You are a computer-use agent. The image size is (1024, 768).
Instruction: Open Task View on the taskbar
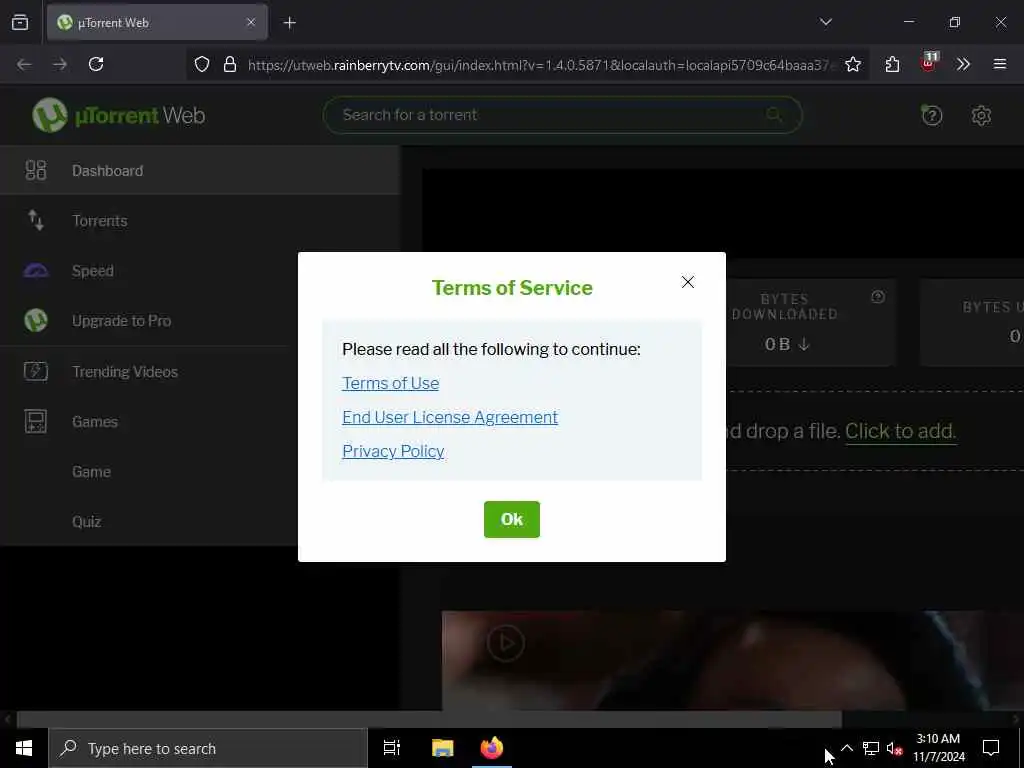pos(392,748)
